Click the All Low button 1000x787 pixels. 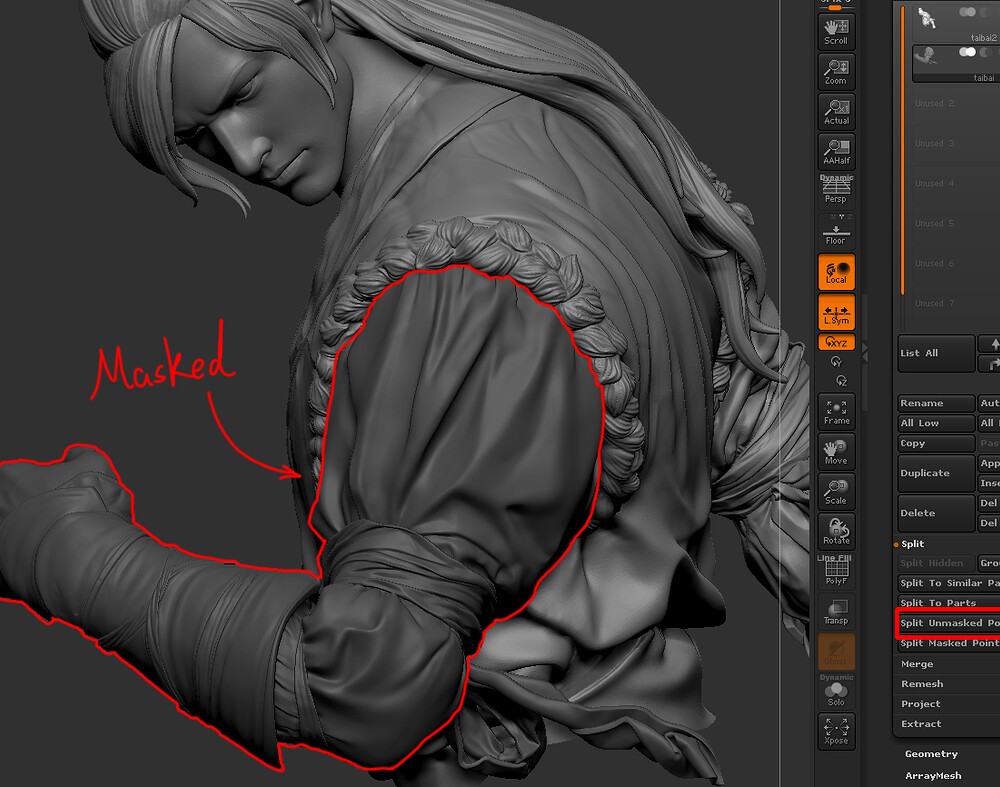click(x=936, y=423)
